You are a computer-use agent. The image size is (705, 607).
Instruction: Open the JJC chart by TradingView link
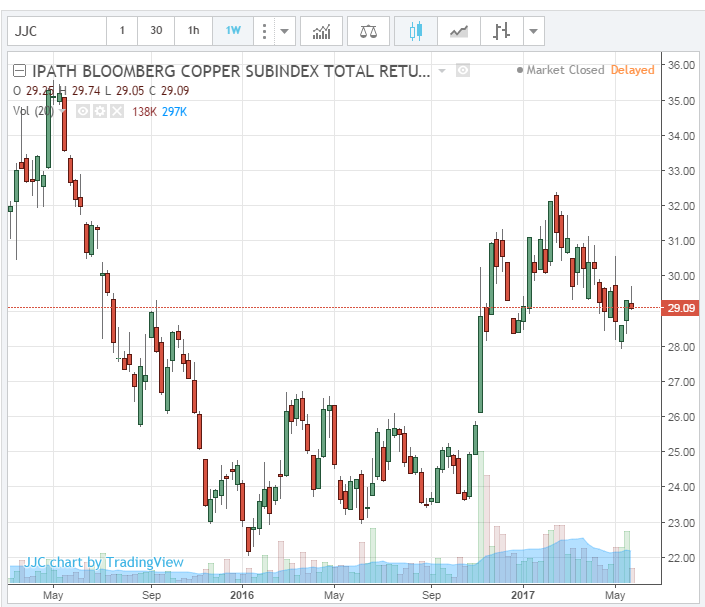pyautogui.click(x=104, y=562)
